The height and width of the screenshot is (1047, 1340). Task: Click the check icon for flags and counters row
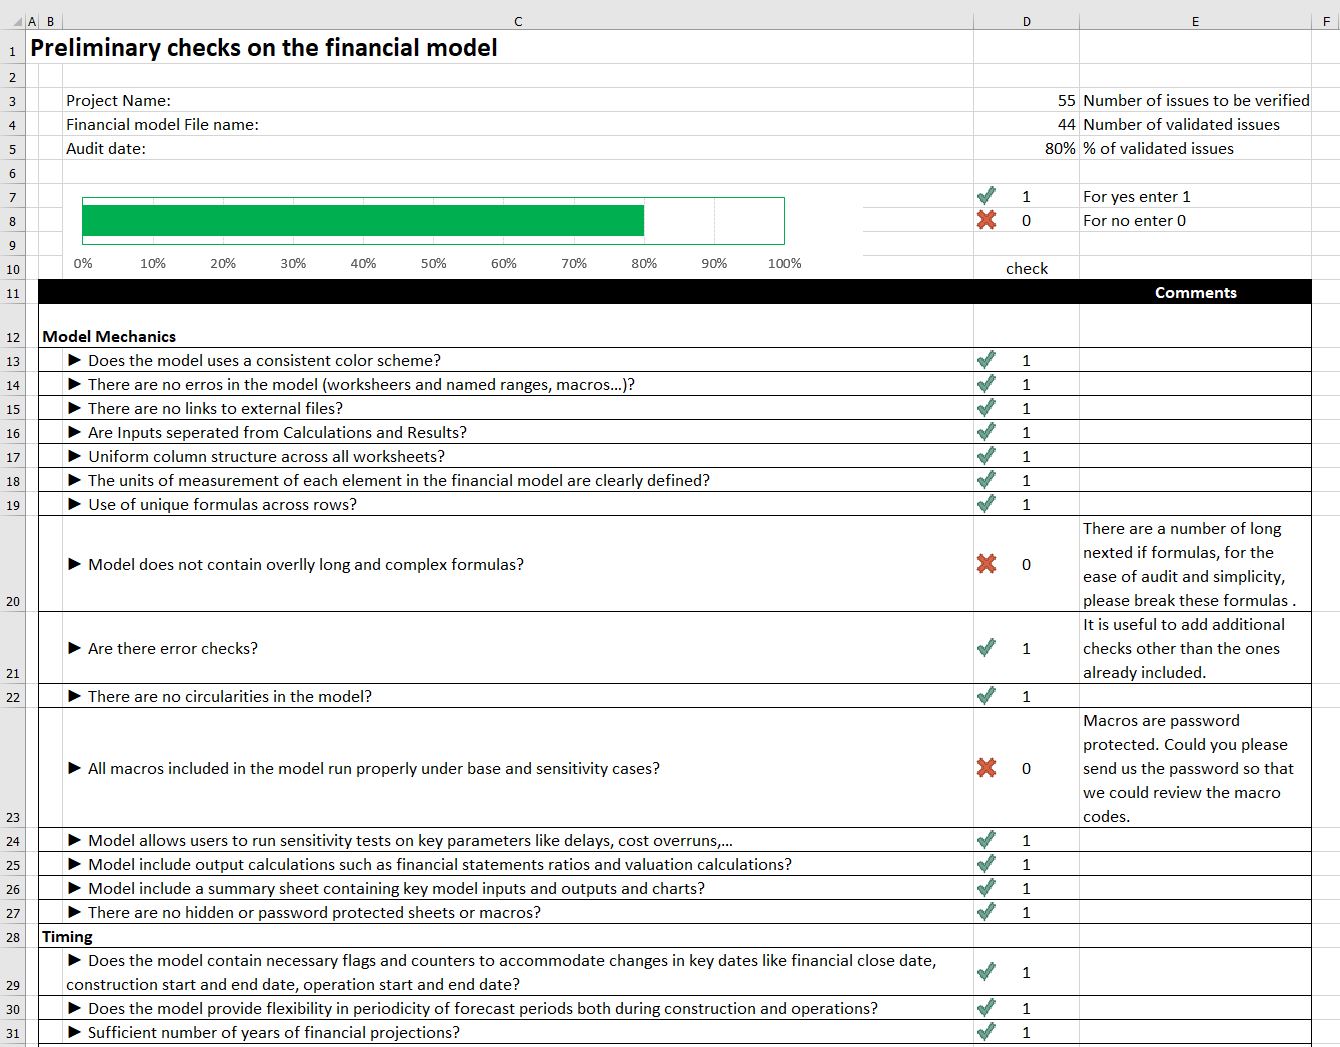[986, 971]
